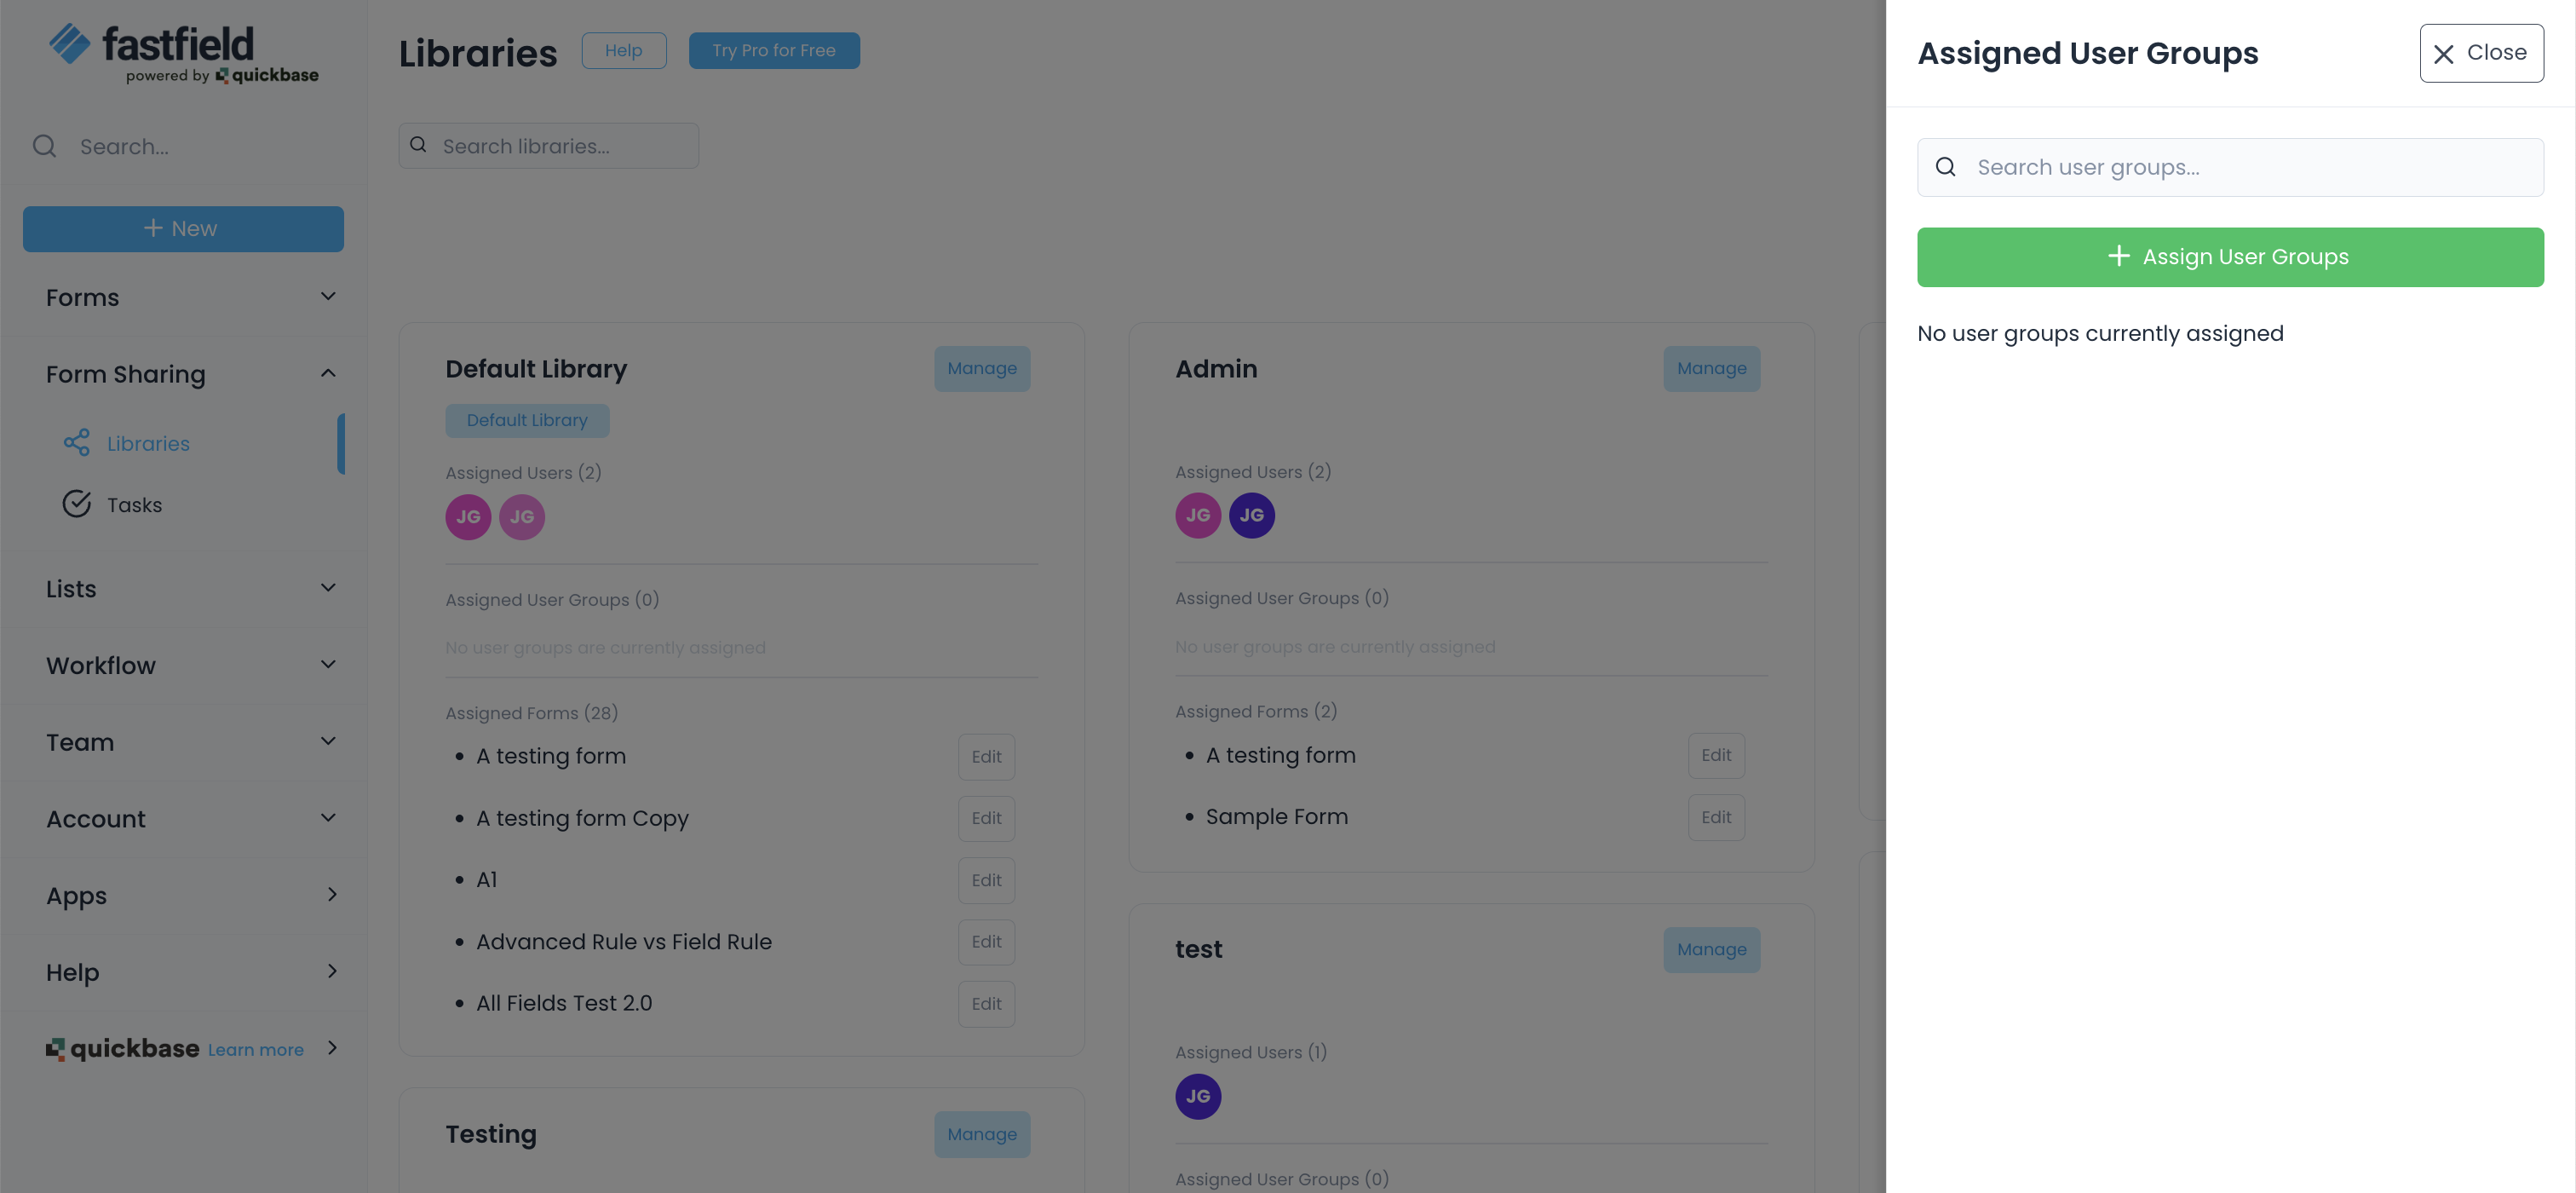
Task: Open Libraries from the sidebar
Action: 148,443
